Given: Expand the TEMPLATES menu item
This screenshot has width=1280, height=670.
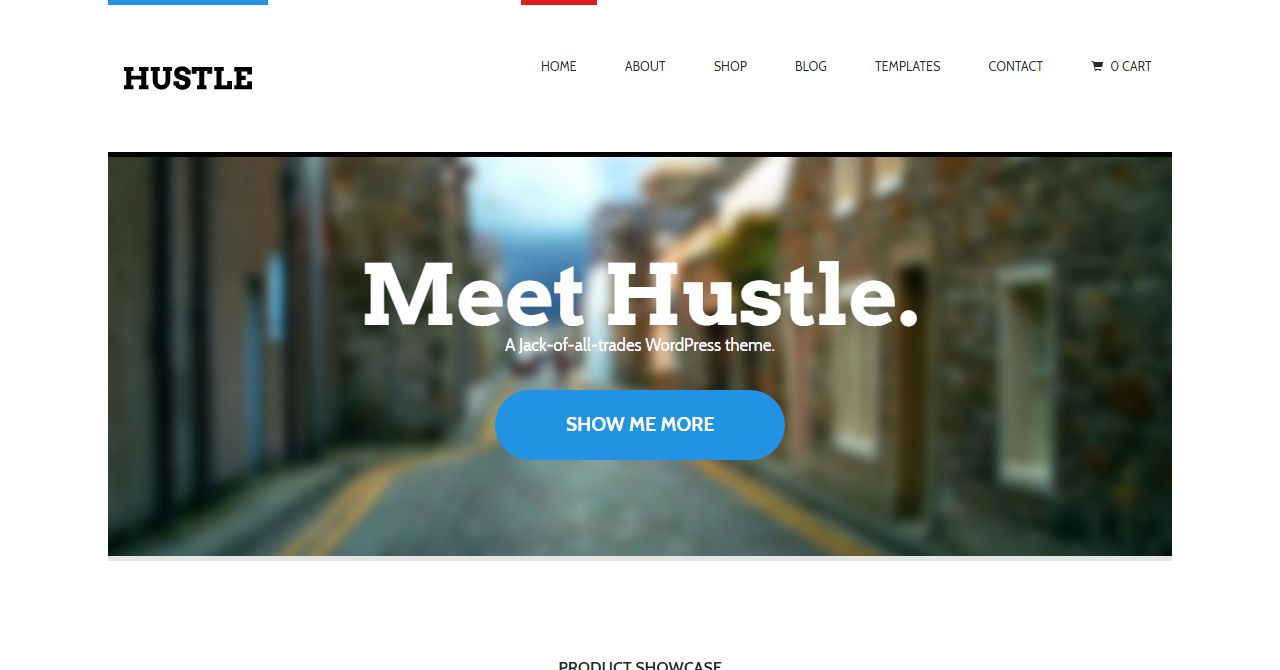Looking at the screenshot, I should 907,66.
